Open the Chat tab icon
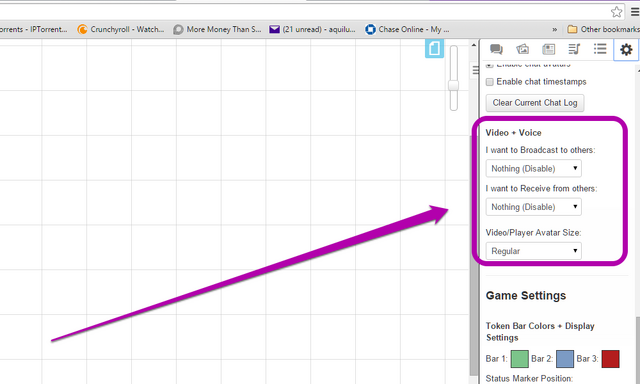 tap(496, 49)
